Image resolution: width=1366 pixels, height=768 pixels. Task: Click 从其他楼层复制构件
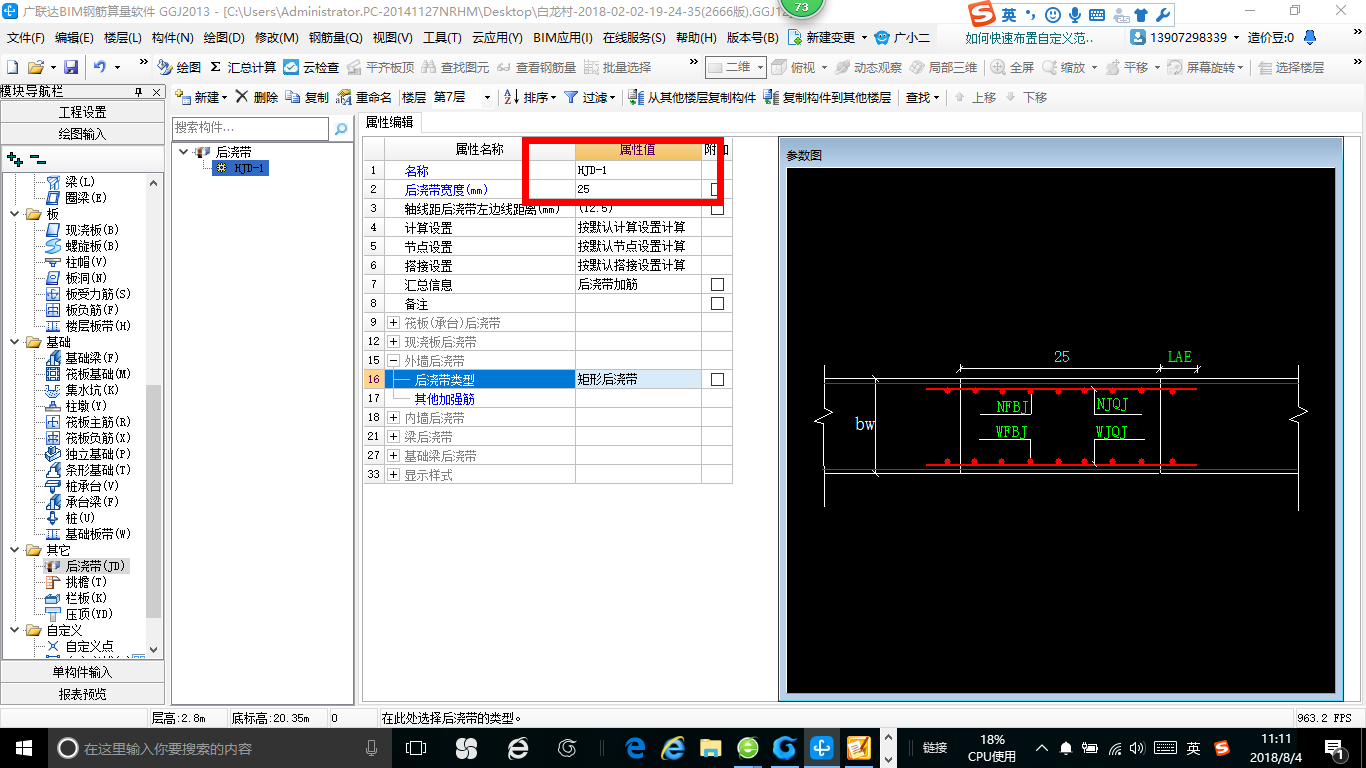click(x=693, y=97)
